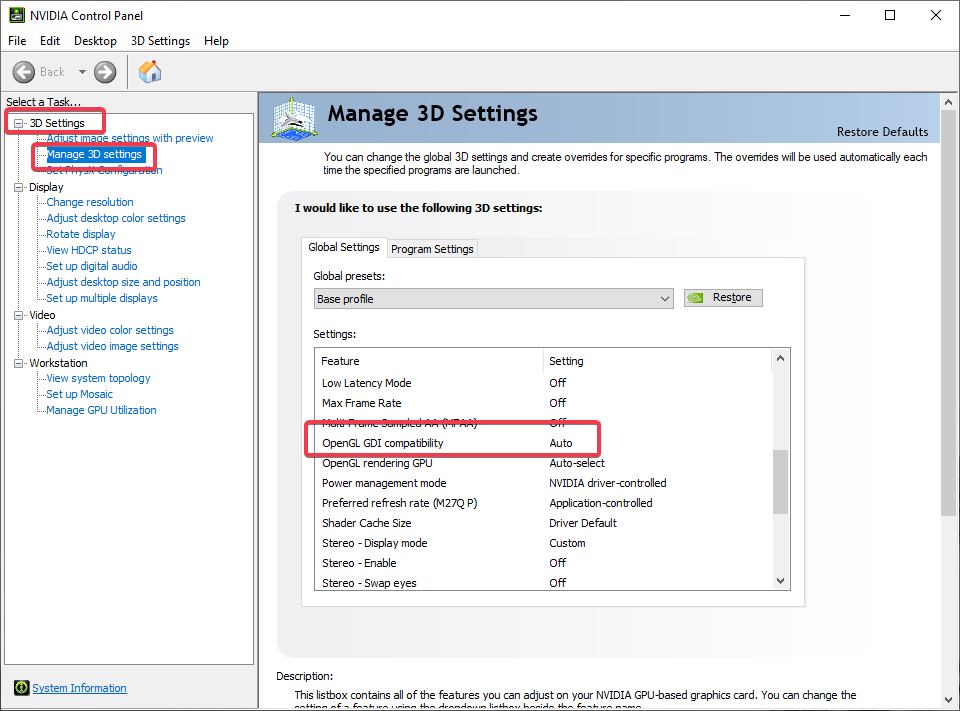Open Adjust desktop color settings
The image size is (960, 711).
(116, 218)
